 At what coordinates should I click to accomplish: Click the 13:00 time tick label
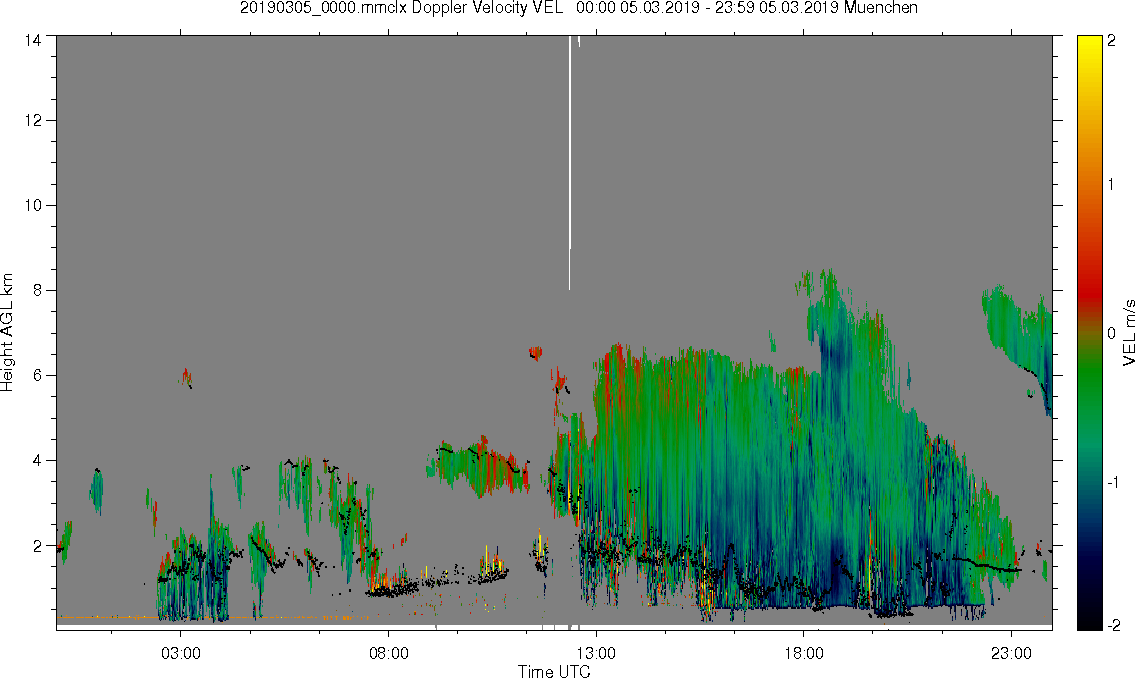pyautogui.click(x=596, y=653)
